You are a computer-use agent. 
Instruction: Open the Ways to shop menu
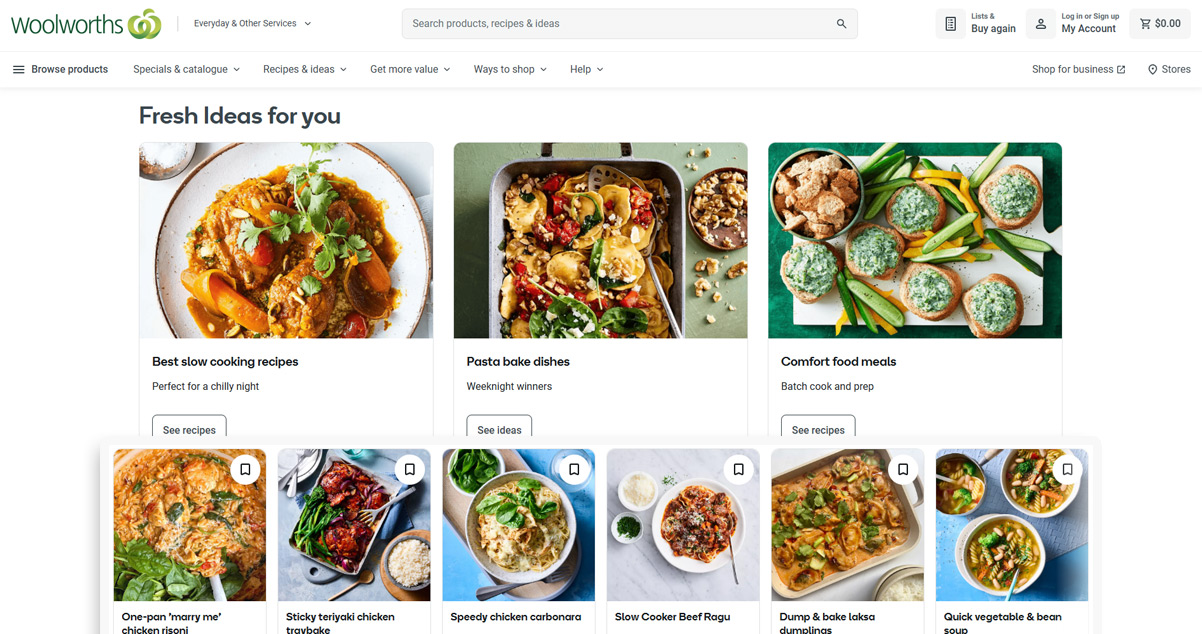510,69
